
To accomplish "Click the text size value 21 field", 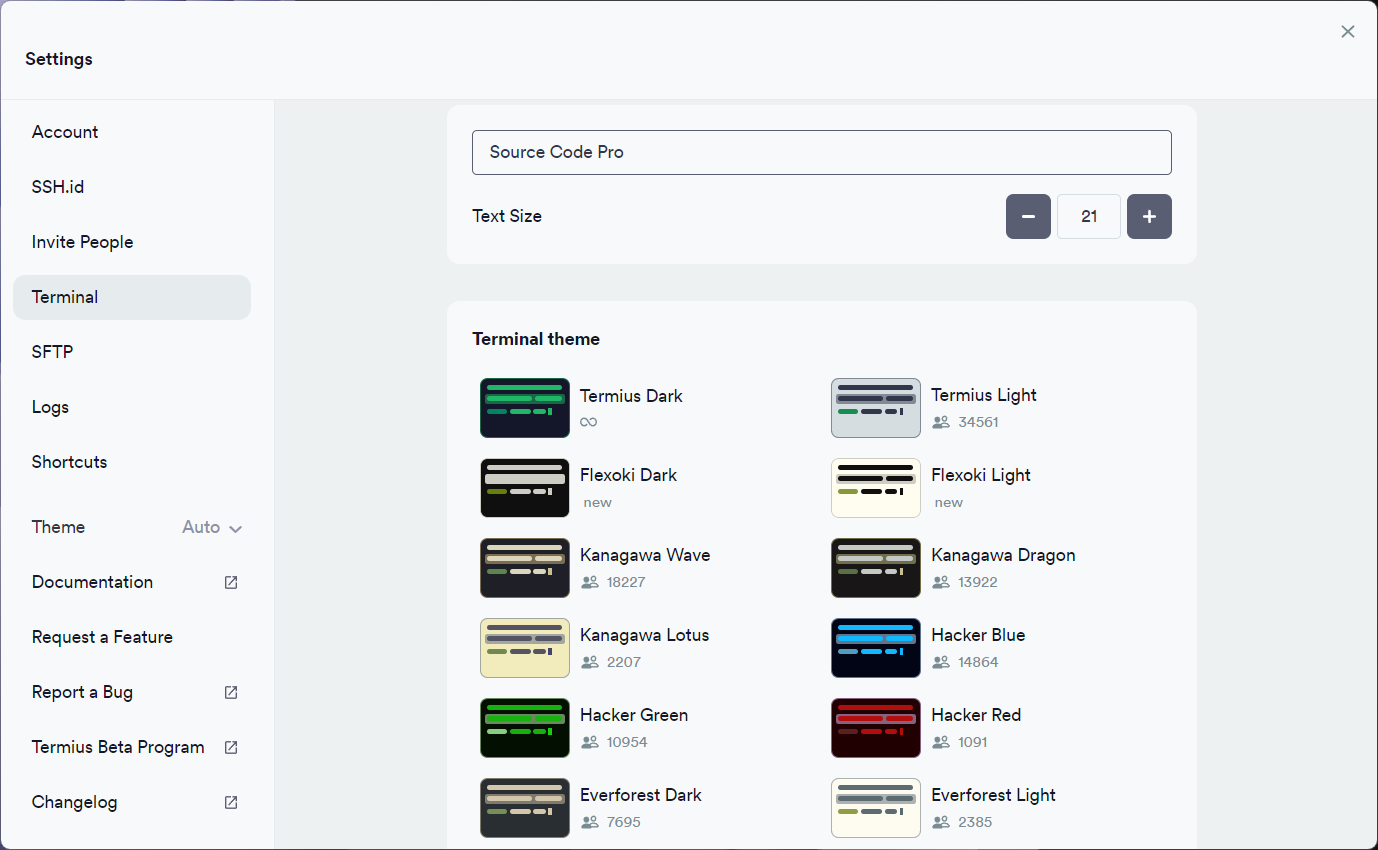I will tap(1089, 216).
